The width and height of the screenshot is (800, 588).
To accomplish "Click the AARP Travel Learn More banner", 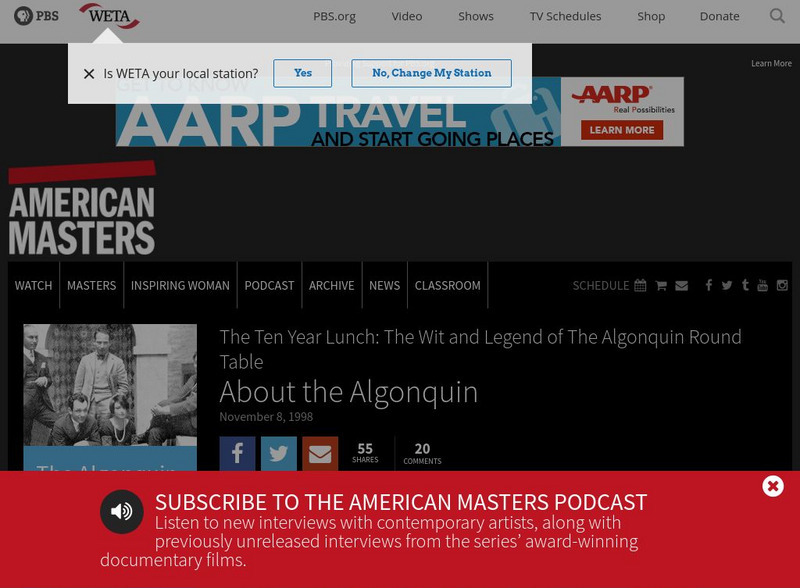I will [621, 129].
